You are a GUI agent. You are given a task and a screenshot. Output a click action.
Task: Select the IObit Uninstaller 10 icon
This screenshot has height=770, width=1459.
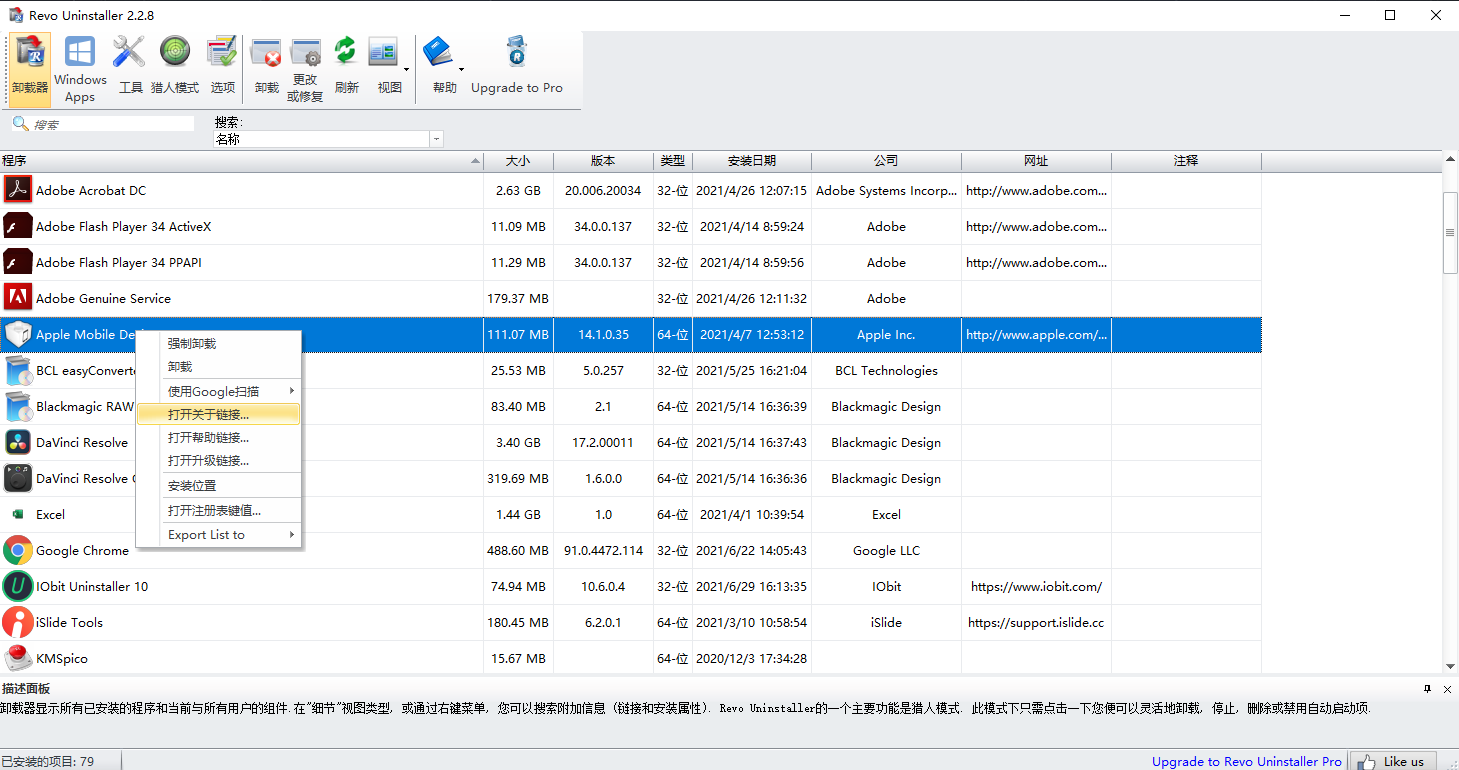click(18, 586)
